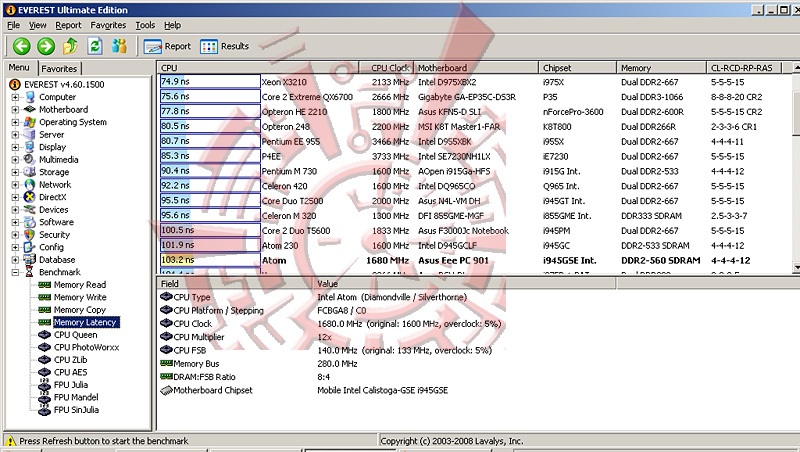Select the Devices icon in tree
The height and width of the screenshot is (452, 800).
pyautogui.click(x=30, y=210)
